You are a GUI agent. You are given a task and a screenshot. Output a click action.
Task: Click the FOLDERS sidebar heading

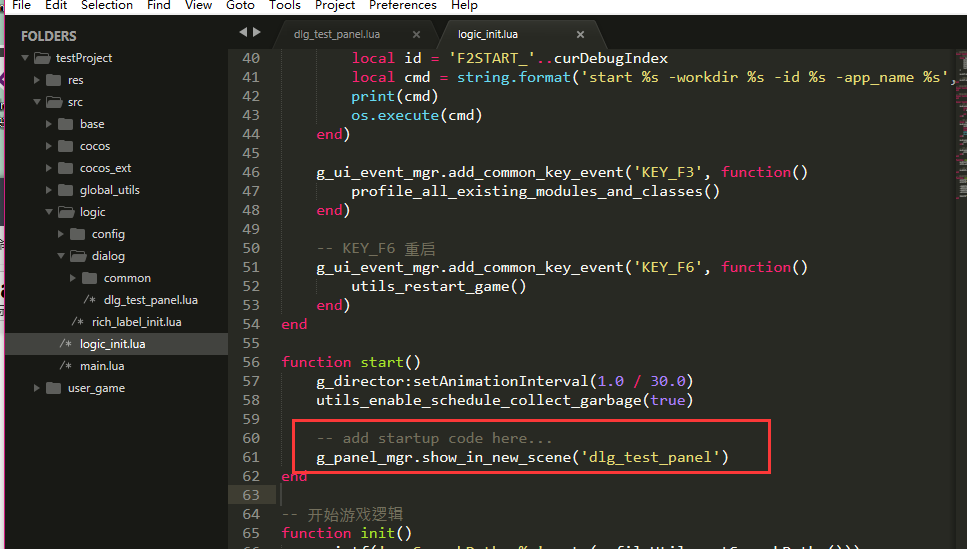(49, 36)
